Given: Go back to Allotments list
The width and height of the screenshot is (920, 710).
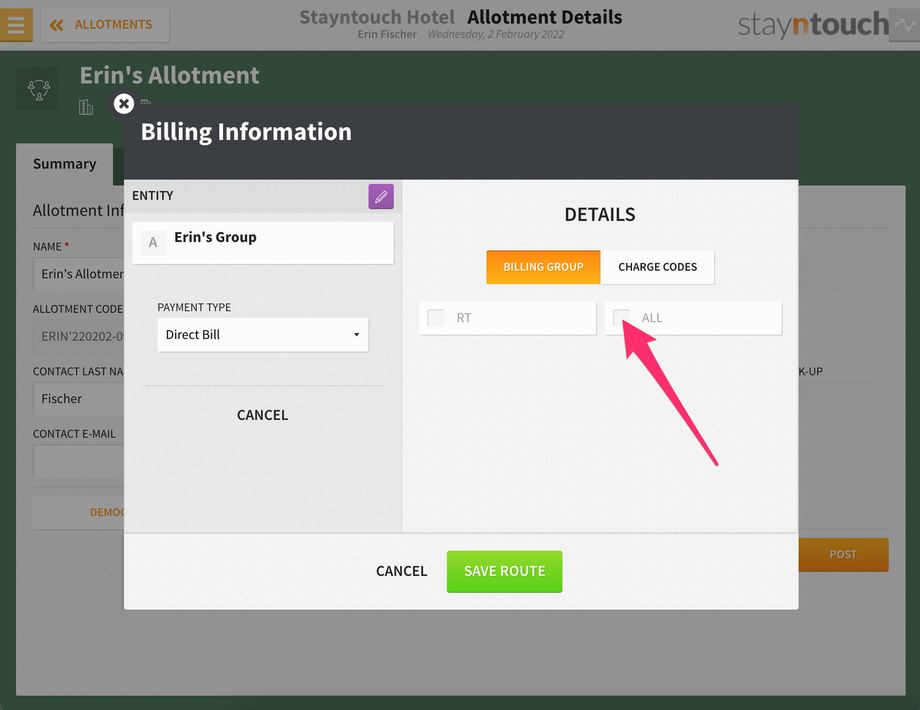Looking at the screenshot, I should (x=106, y=25).
